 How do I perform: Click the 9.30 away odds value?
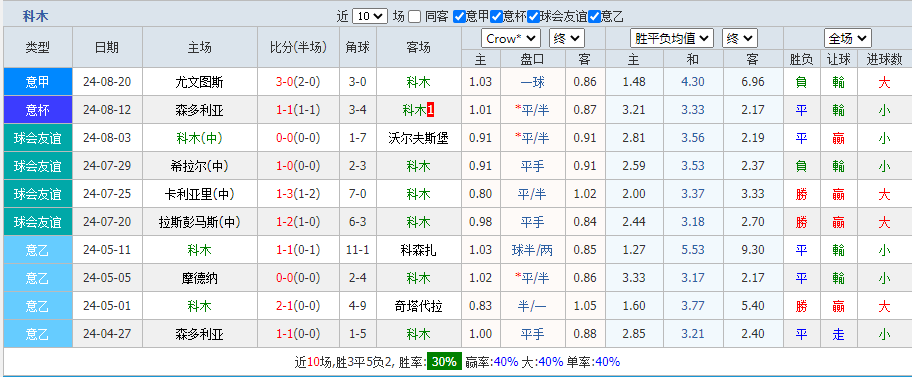(x=753, y=250)
